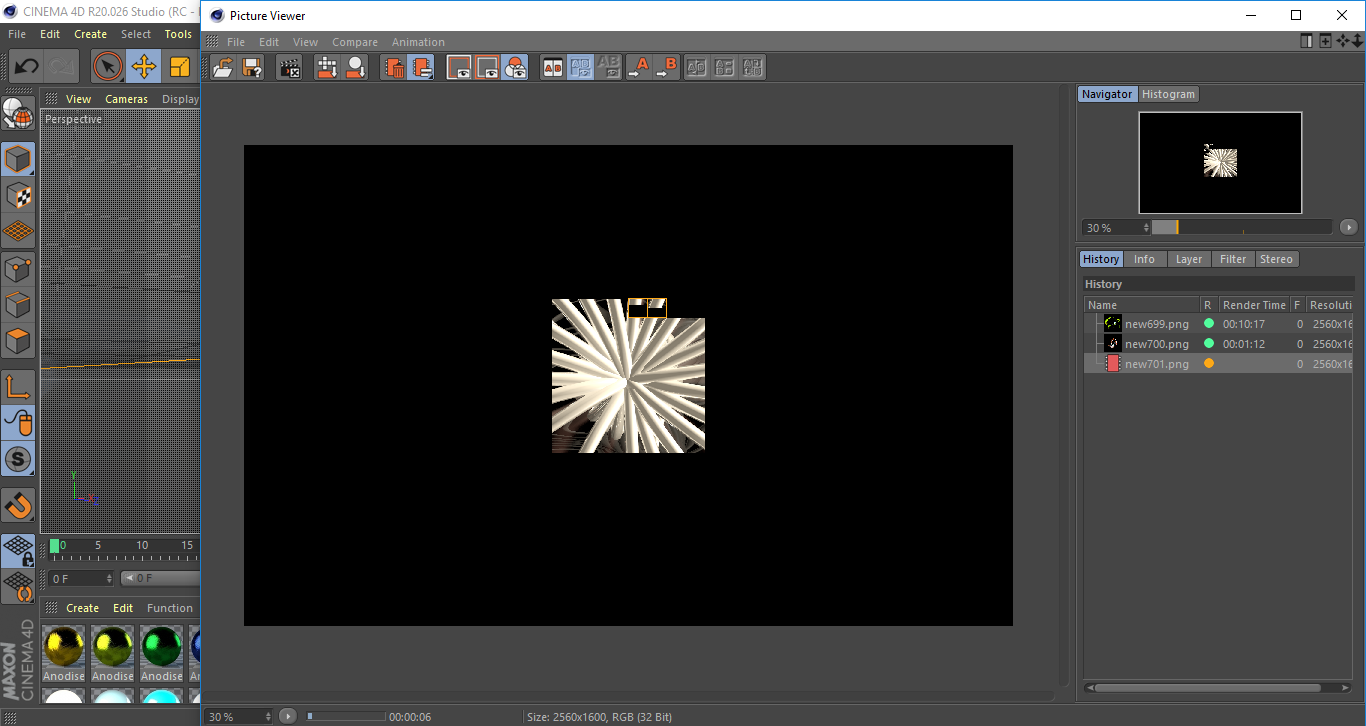The height and width of the screenshot is (726, 1366).
Task: Click the round arrow button beside bottom zoom field
Action: [288, 716]
